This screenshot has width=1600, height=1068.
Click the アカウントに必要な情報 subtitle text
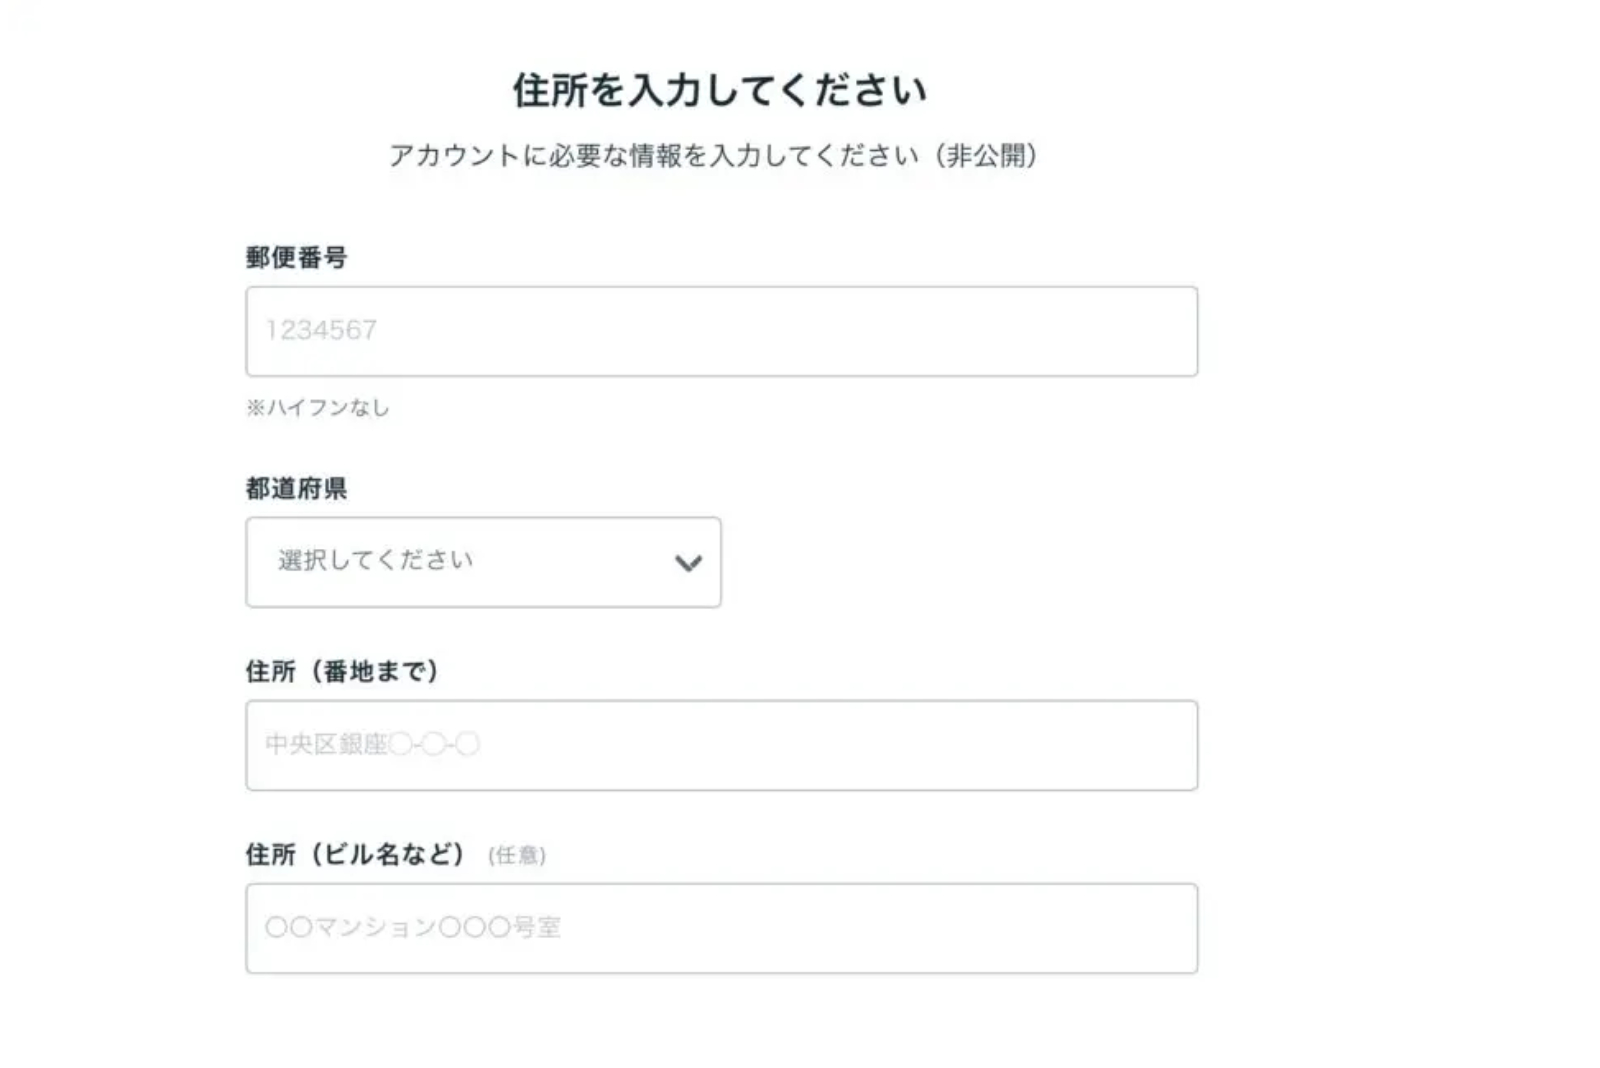point(718,154)
